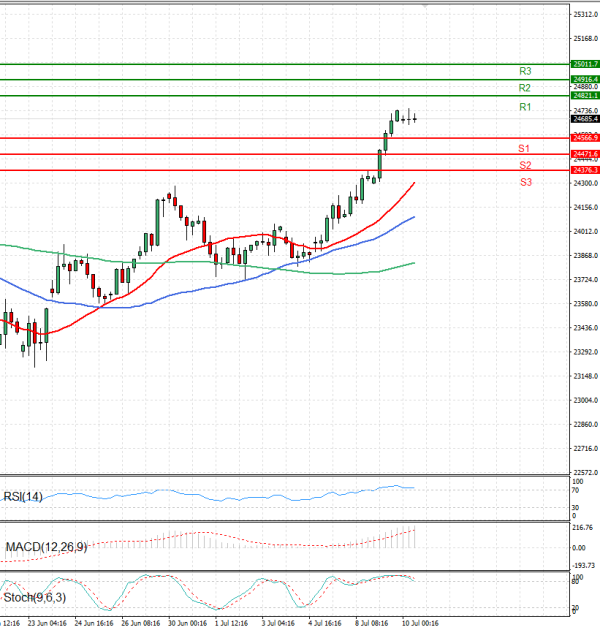Click the 23004.0 price axis value
The height and width of the screenshot is (630, 600).
(x=586, y=401)
